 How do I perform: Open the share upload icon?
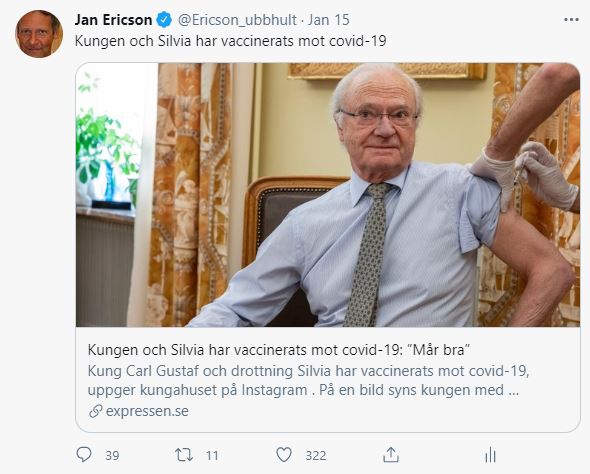tap(391, 454)
